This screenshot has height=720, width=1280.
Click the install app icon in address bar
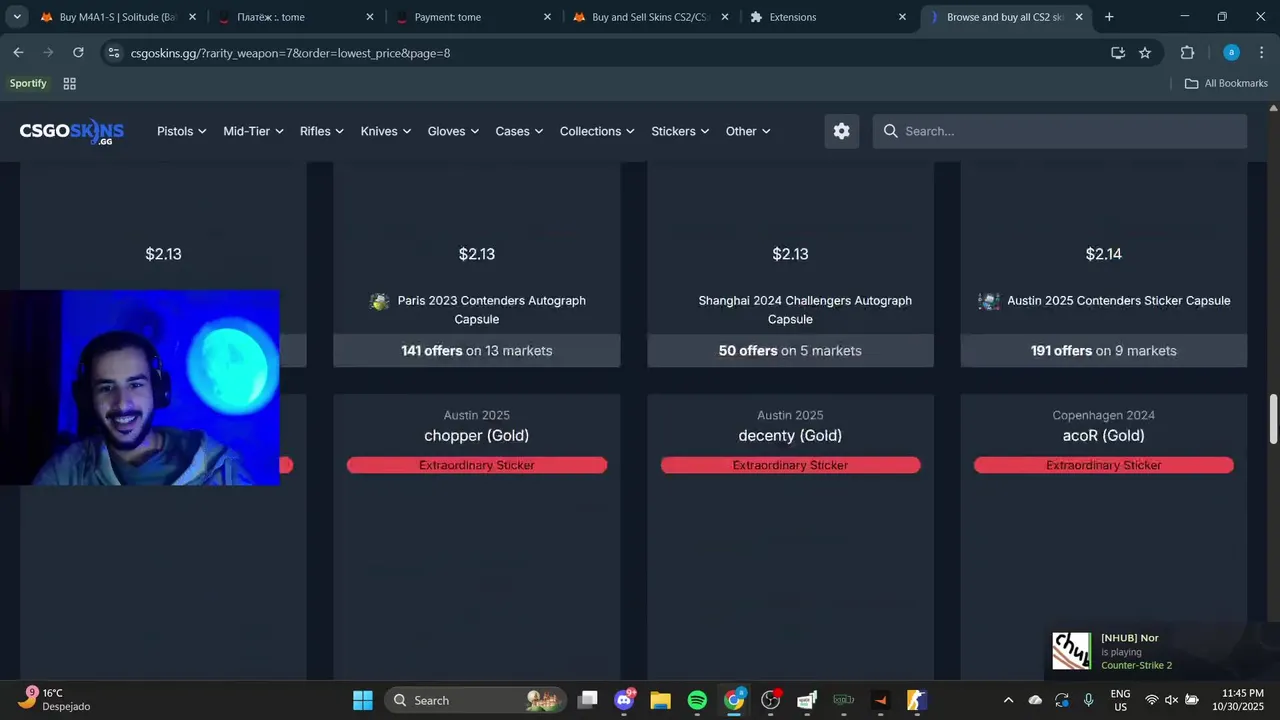point(1118,52)
